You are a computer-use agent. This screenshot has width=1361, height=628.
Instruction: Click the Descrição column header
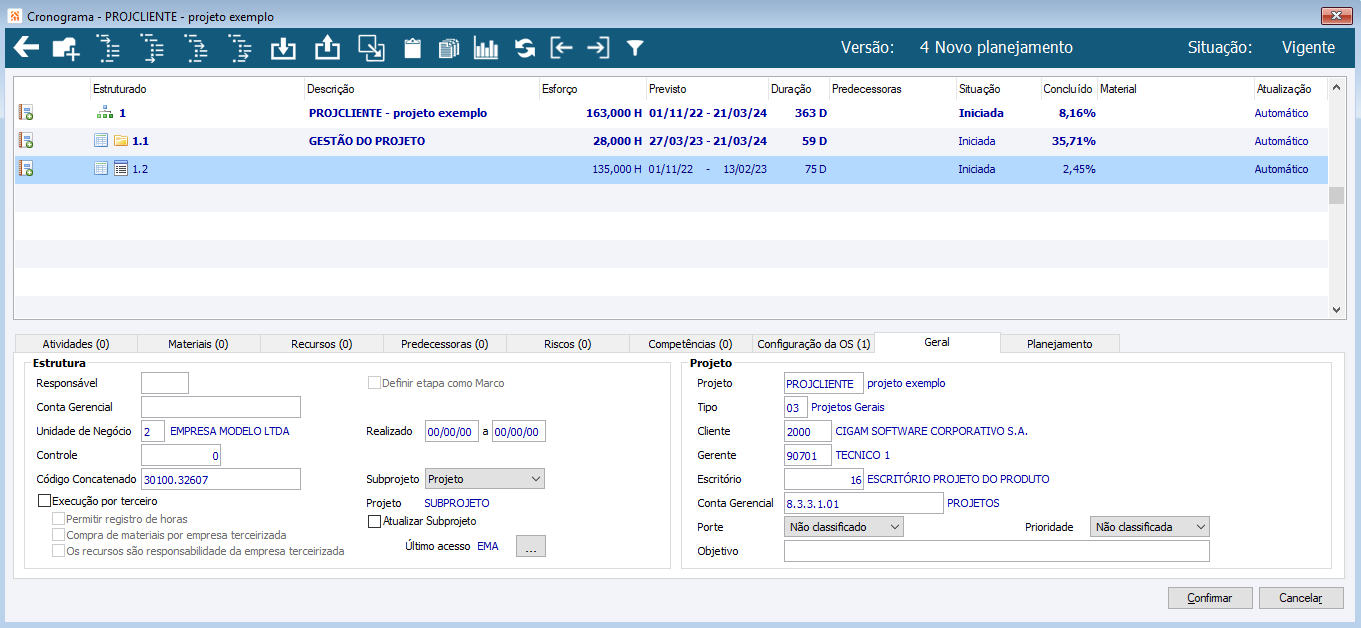421,89
